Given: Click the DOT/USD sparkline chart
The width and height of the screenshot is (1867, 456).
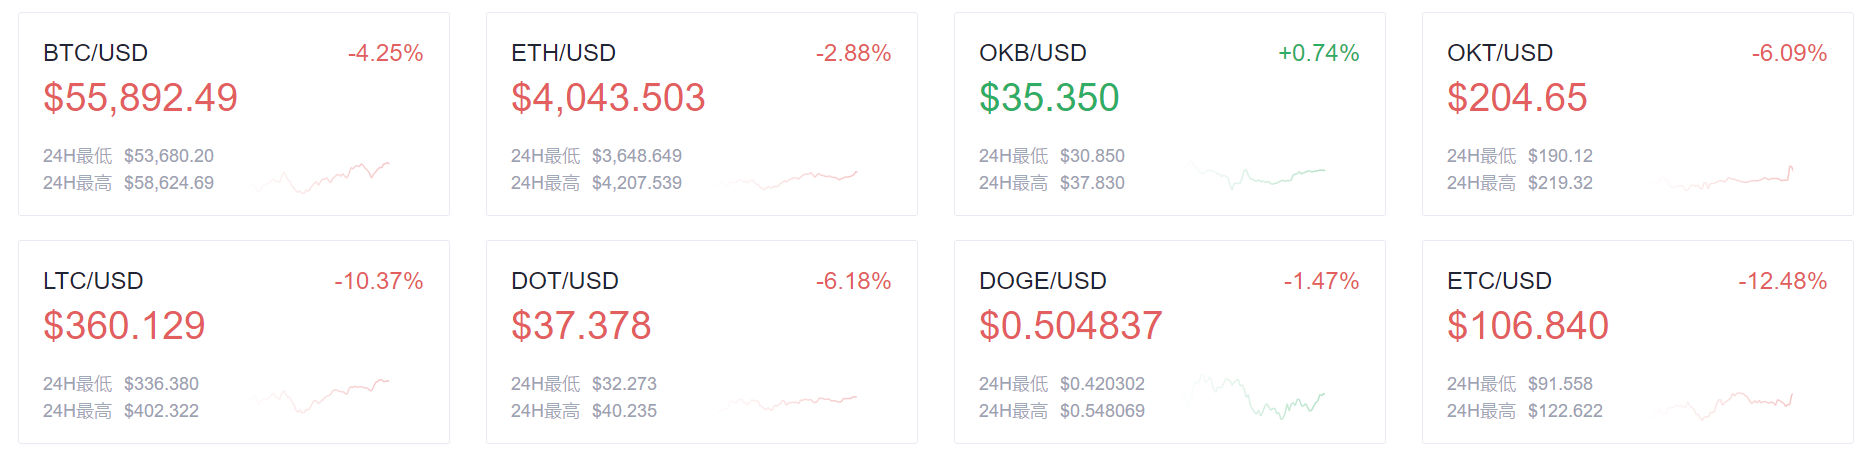Looking at the screenshot, I should coord(789,402).
